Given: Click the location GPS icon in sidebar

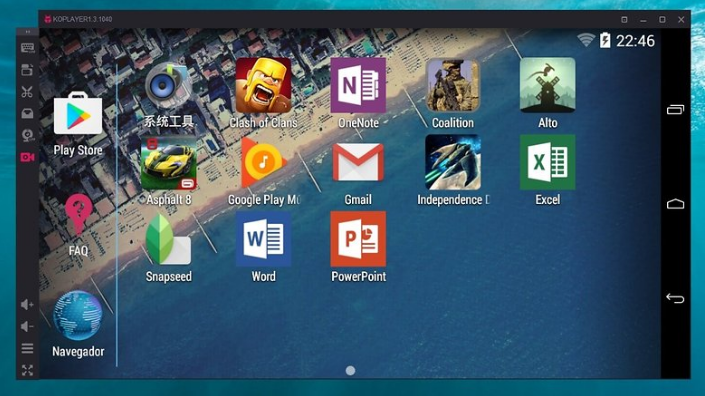Looking at the screenshot, I should 27,135.
